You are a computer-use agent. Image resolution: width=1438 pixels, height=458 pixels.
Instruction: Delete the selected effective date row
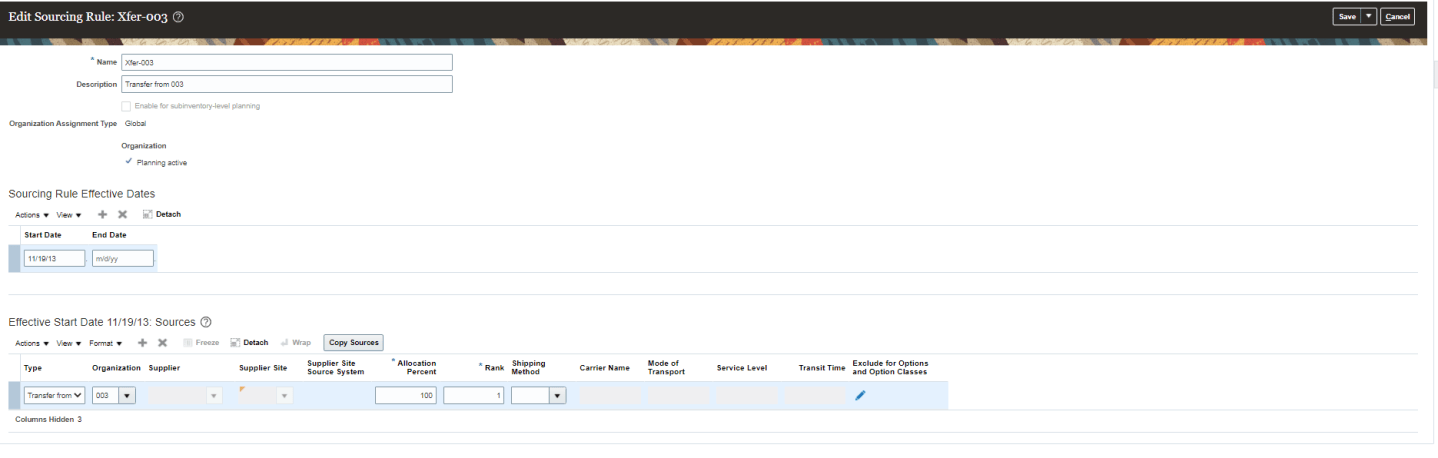[122, 214]
